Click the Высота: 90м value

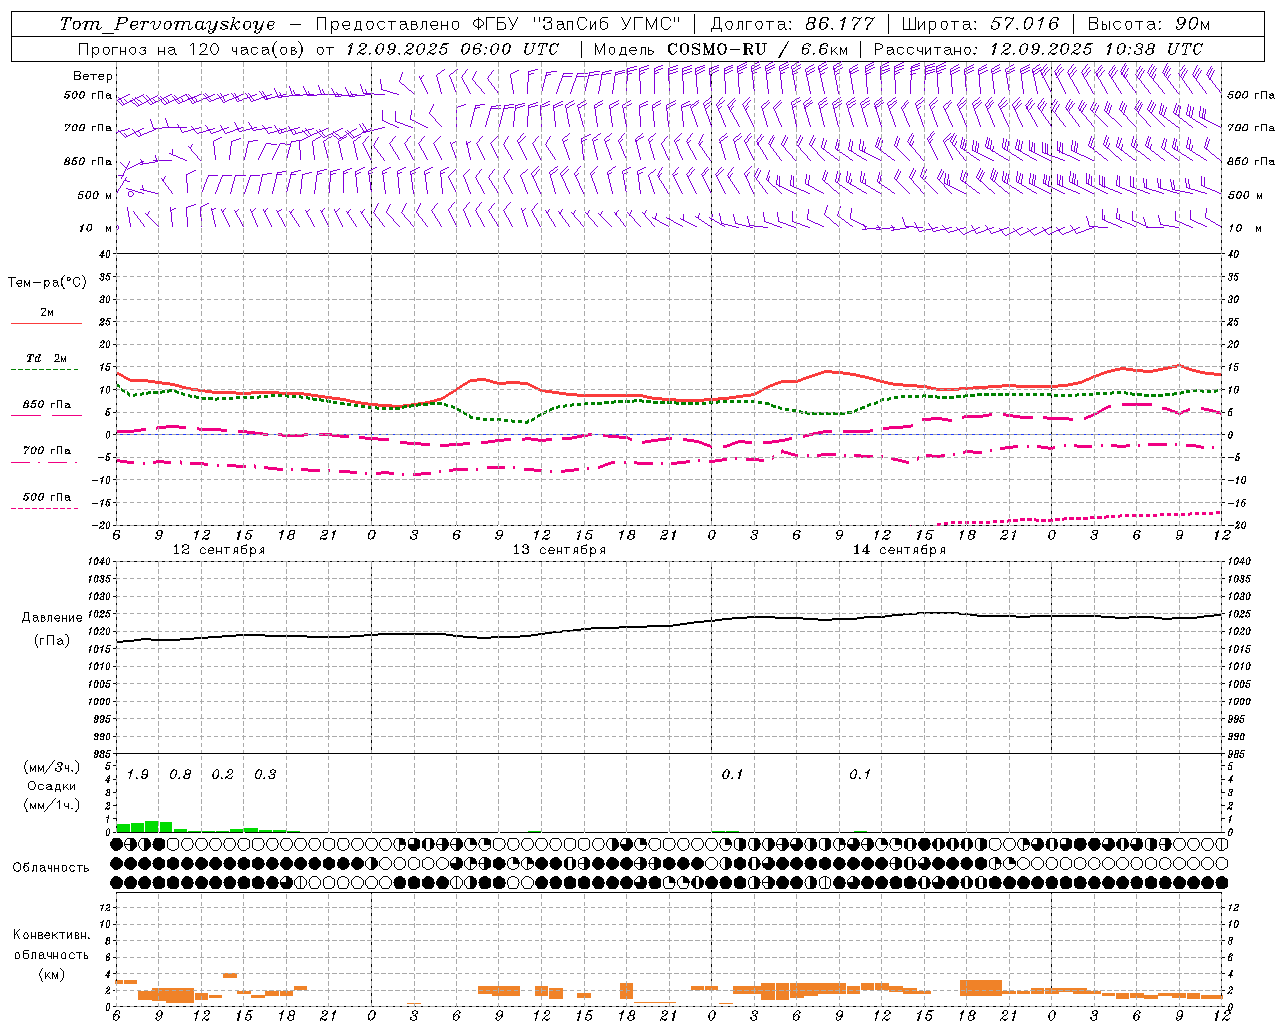click(1149, 24)
